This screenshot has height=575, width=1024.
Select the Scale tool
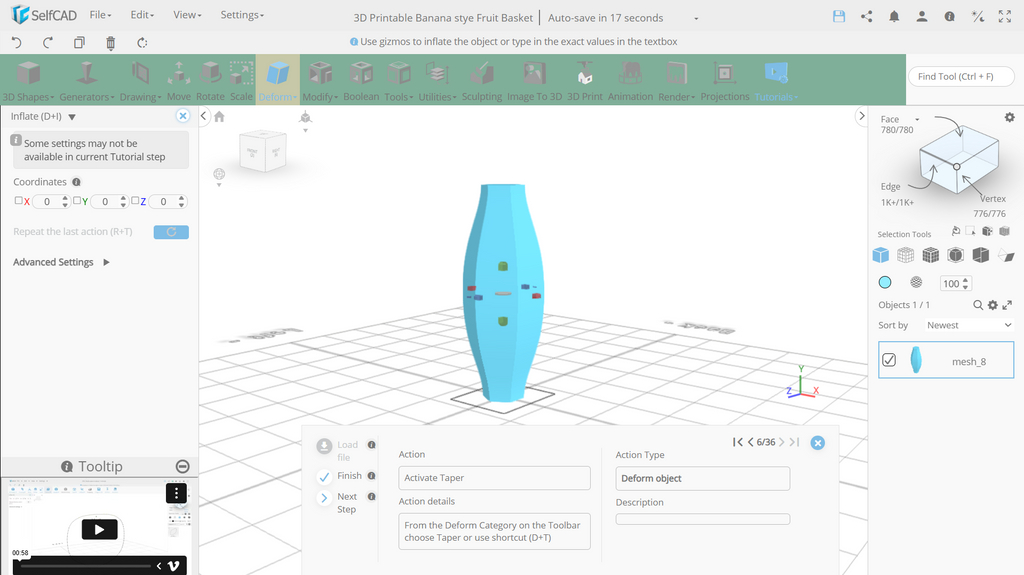(x=241, y=81)
